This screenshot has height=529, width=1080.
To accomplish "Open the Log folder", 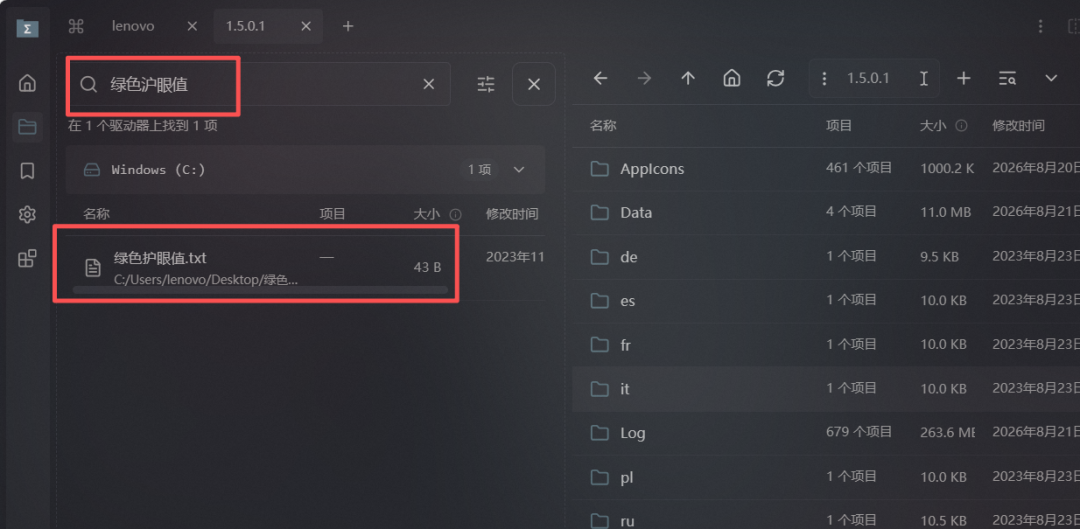I will [827, 433].
